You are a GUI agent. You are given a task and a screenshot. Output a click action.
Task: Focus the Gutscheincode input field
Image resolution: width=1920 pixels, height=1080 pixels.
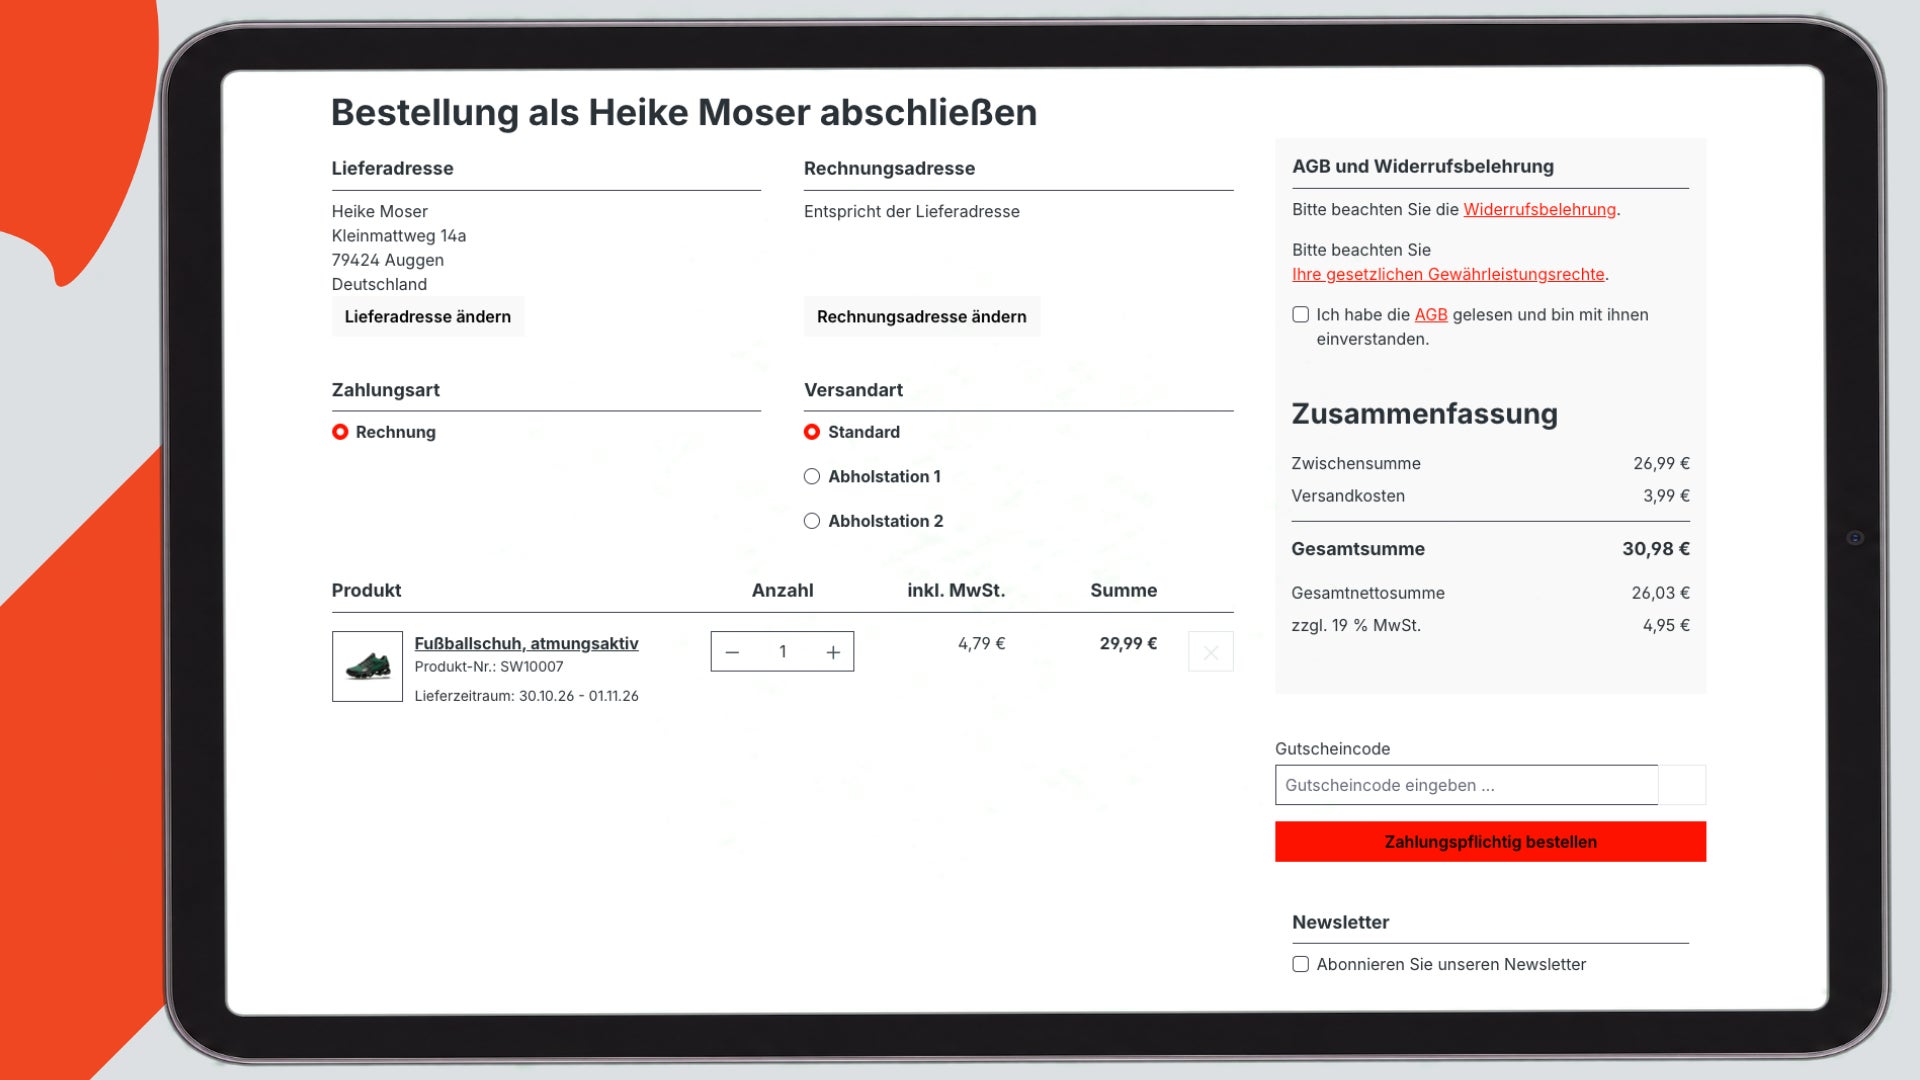[1466, 785]
